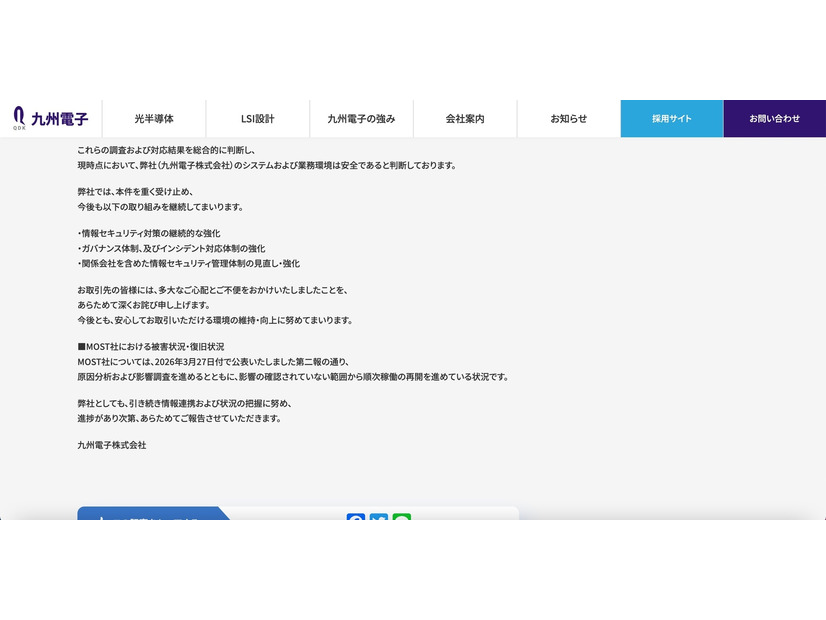Switch to the 会社案内 section
This screenshot has height=620, width=826.
464,118
